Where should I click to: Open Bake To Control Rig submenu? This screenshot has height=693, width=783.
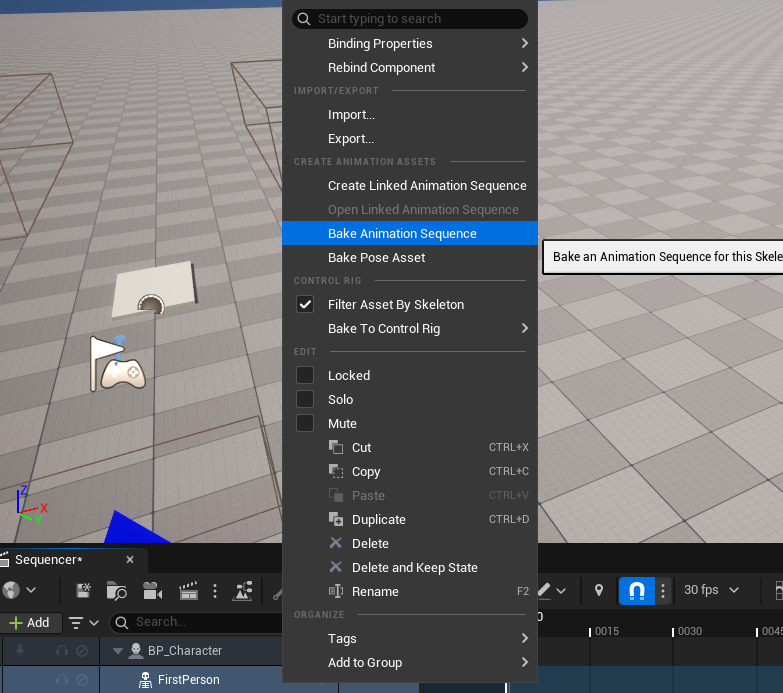click(x=409, y=329)
